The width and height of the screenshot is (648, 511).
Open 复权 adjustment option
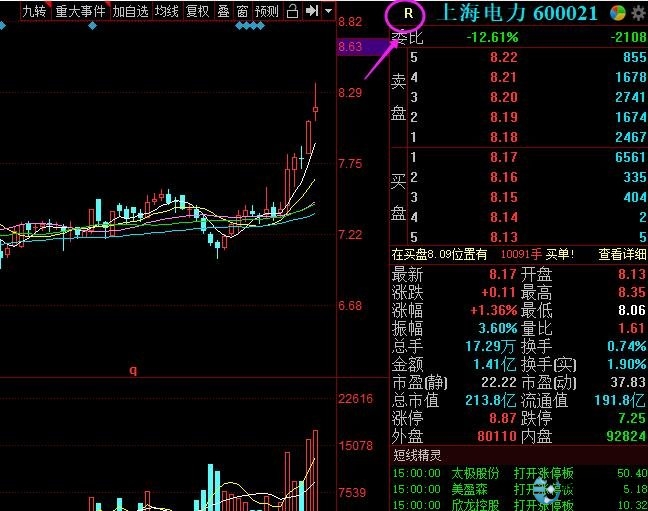(198, 11)
